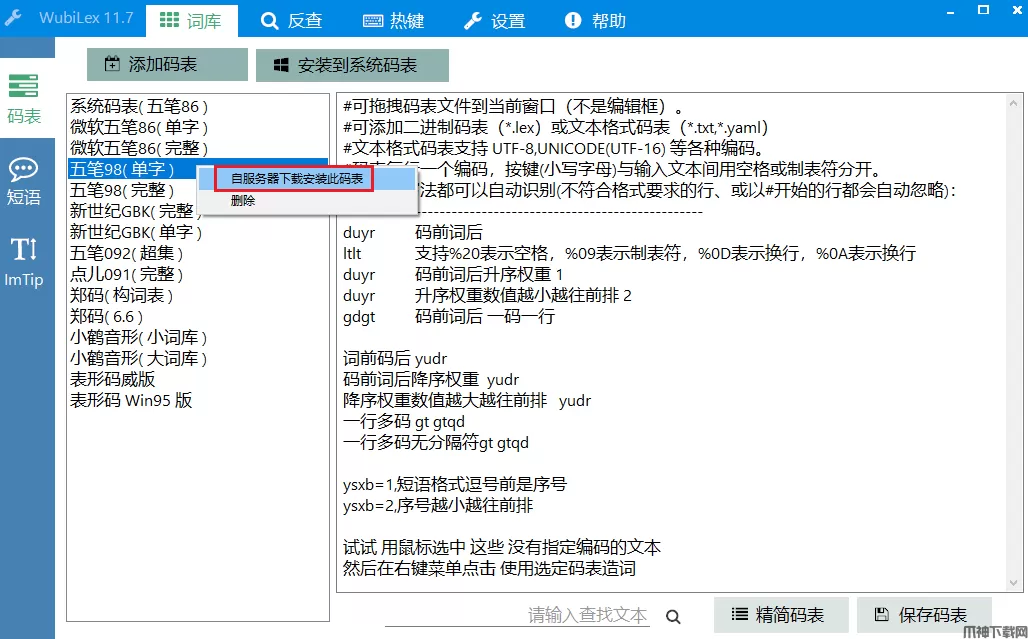
Task: Select 郑码( 构词表 ) entry
Action: tap(197, 295)
